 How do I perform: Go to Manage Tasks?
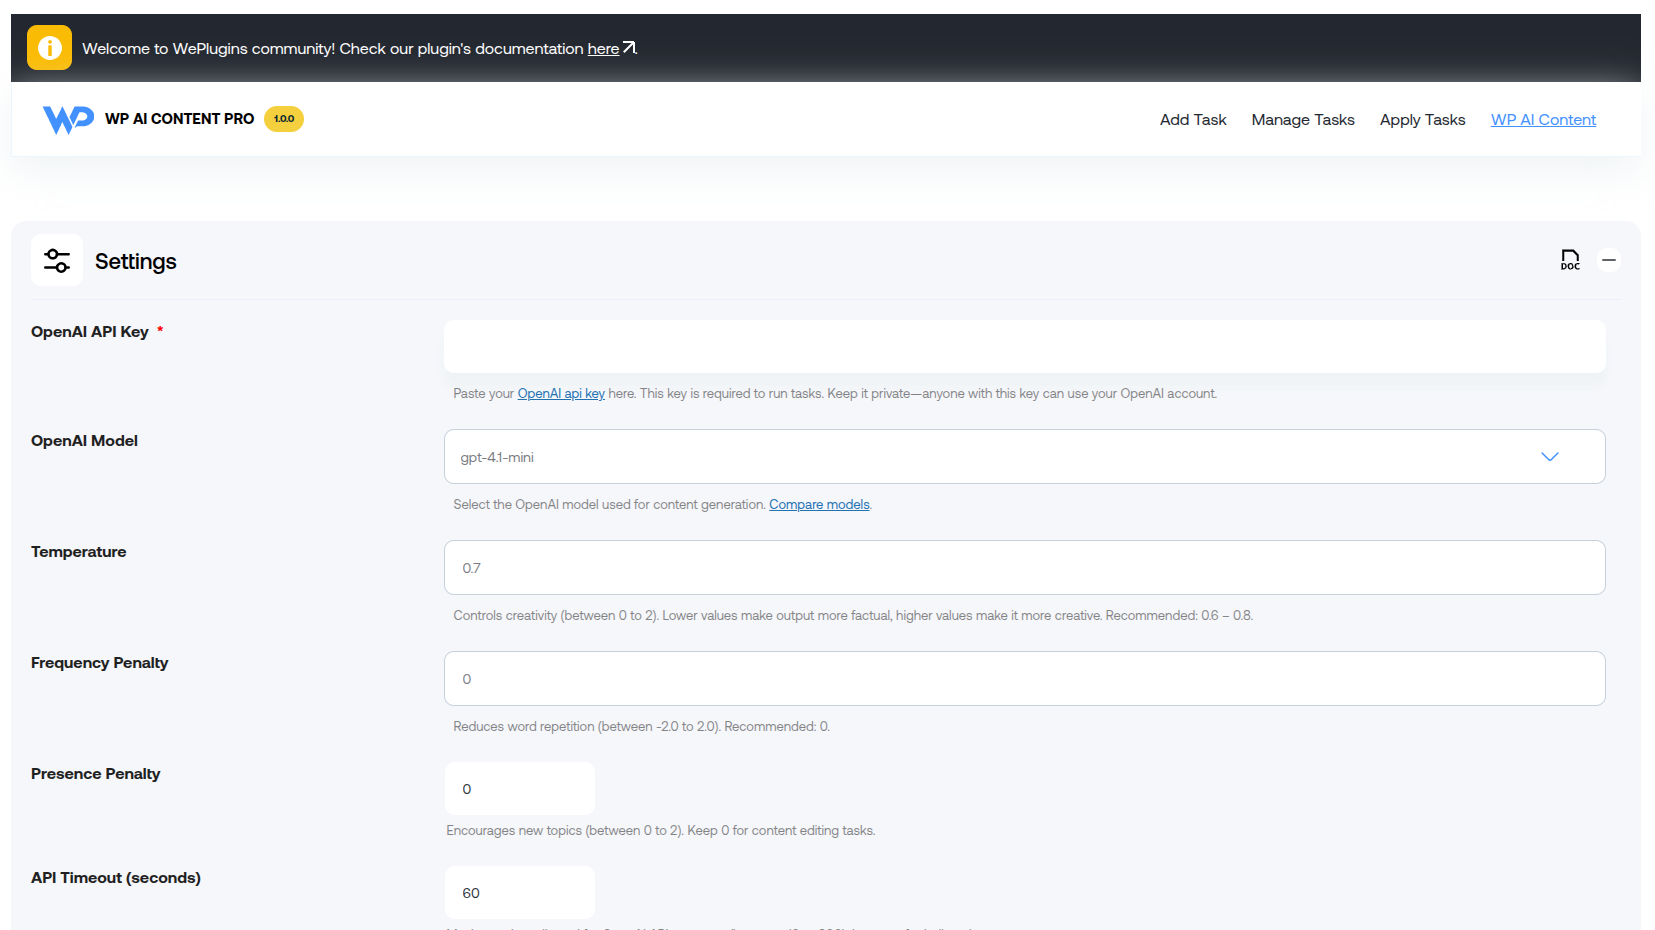(x=1302, y=120)
